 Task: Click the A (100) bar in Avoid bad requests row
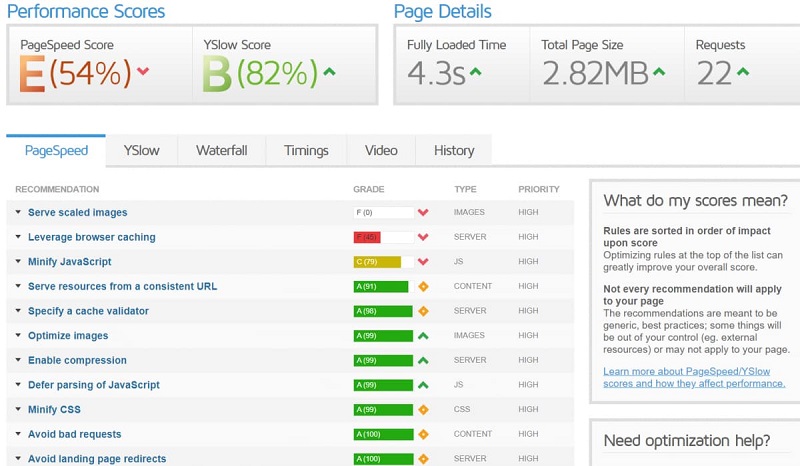coord(384,434)
